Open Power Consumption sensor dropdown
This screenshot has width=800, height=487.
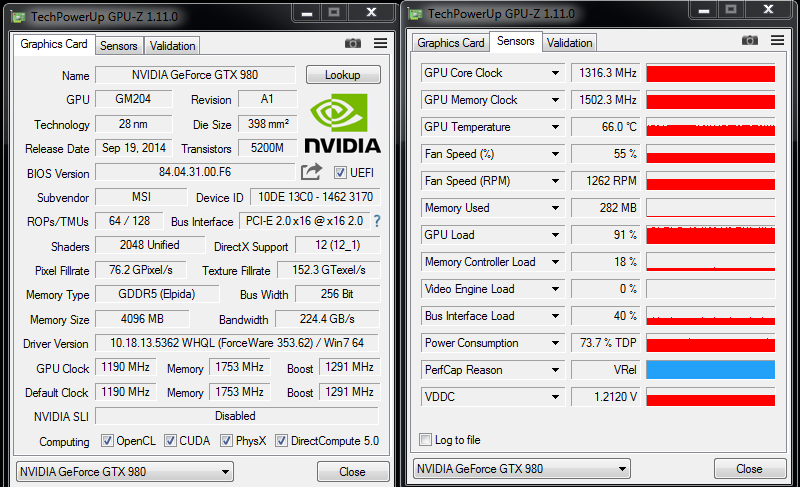pos(555,343)
